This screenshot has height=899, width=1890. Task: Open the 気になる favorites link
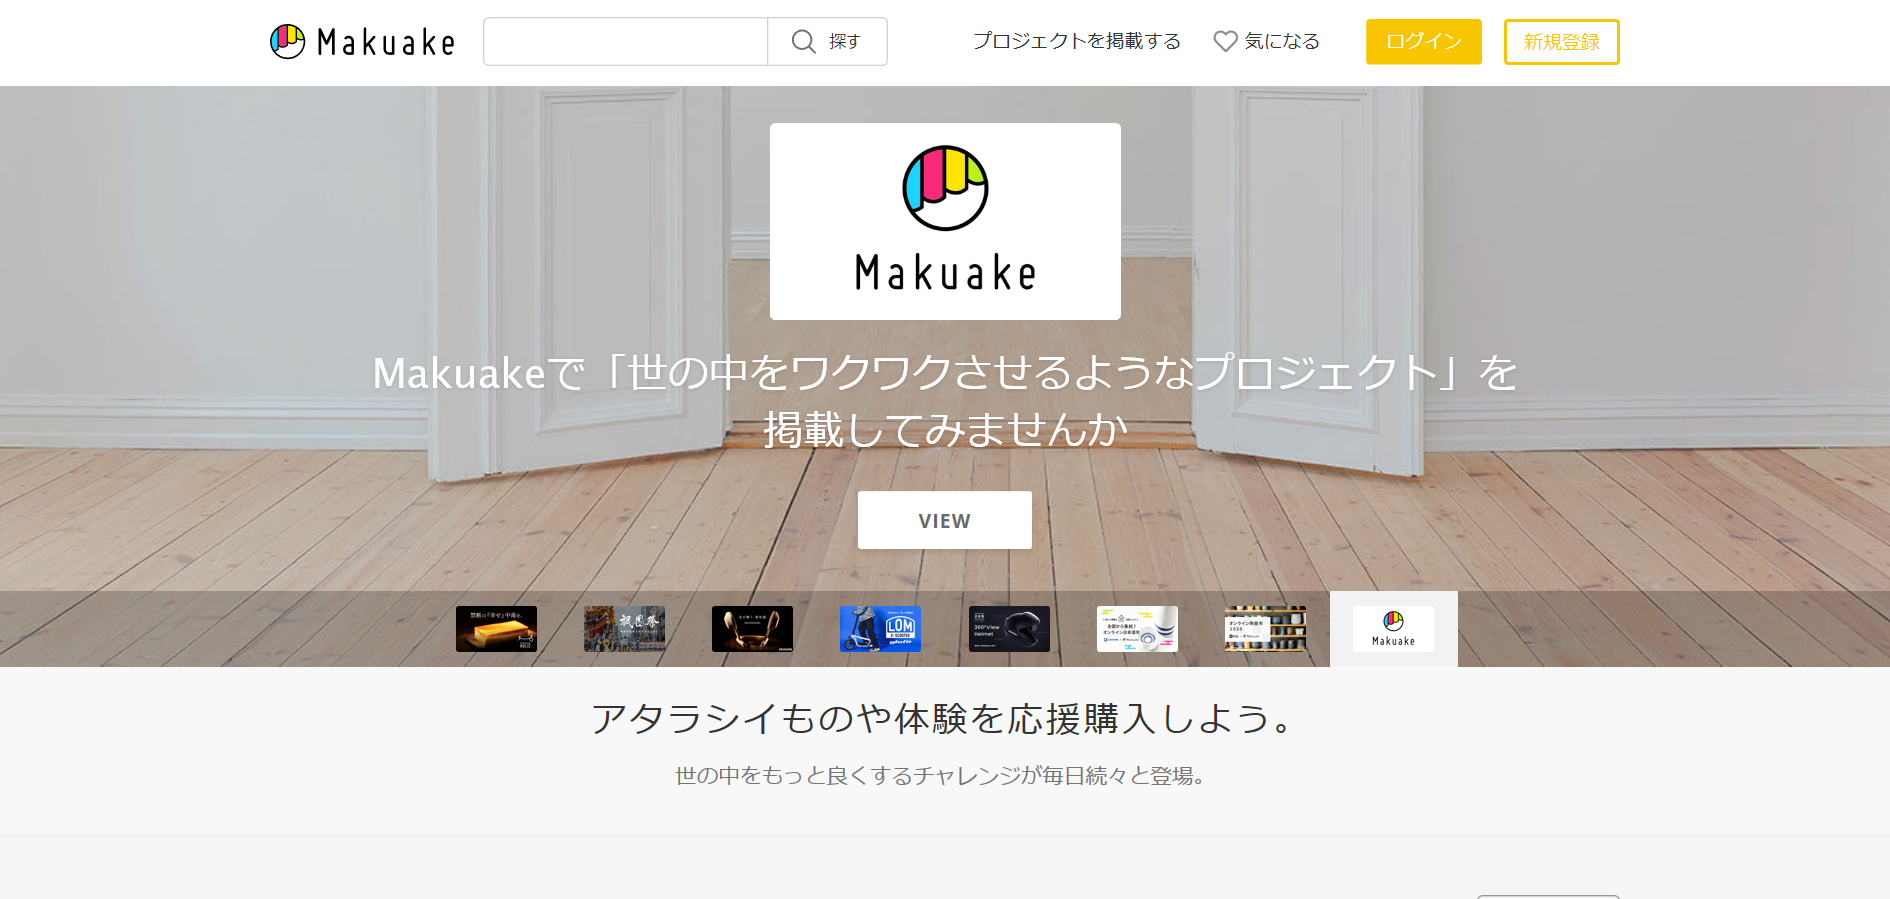point(1267,41)
